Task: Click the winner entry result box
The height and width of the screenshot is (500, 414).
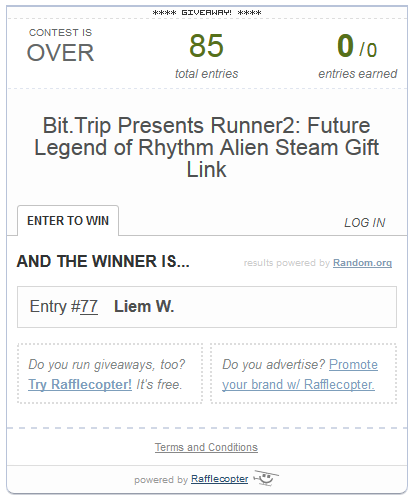Action: tap(207, 307)
